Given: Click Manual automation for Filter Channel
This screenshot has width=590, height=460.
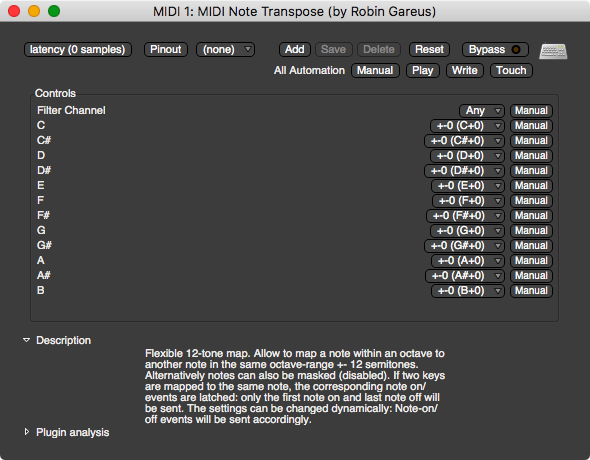Looking at the screenshot, I should coord(531,111).
